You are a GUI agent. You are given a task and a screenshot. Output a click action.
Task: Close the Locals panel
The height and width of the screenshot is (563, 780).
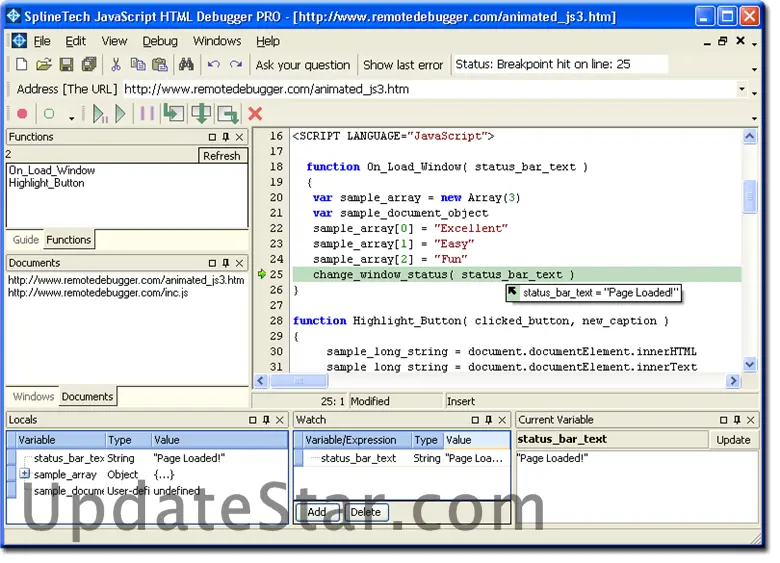pos(280,420)
